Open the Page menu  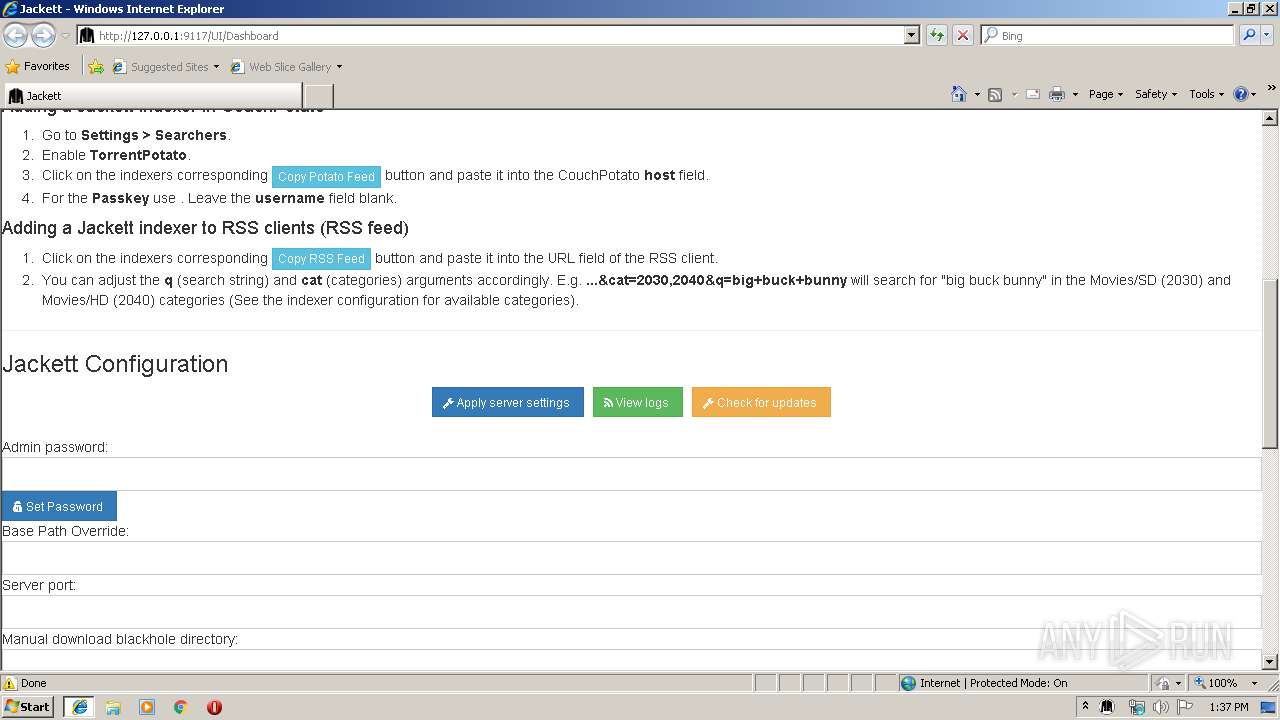pyautogui.click(x=1105, y=94)
